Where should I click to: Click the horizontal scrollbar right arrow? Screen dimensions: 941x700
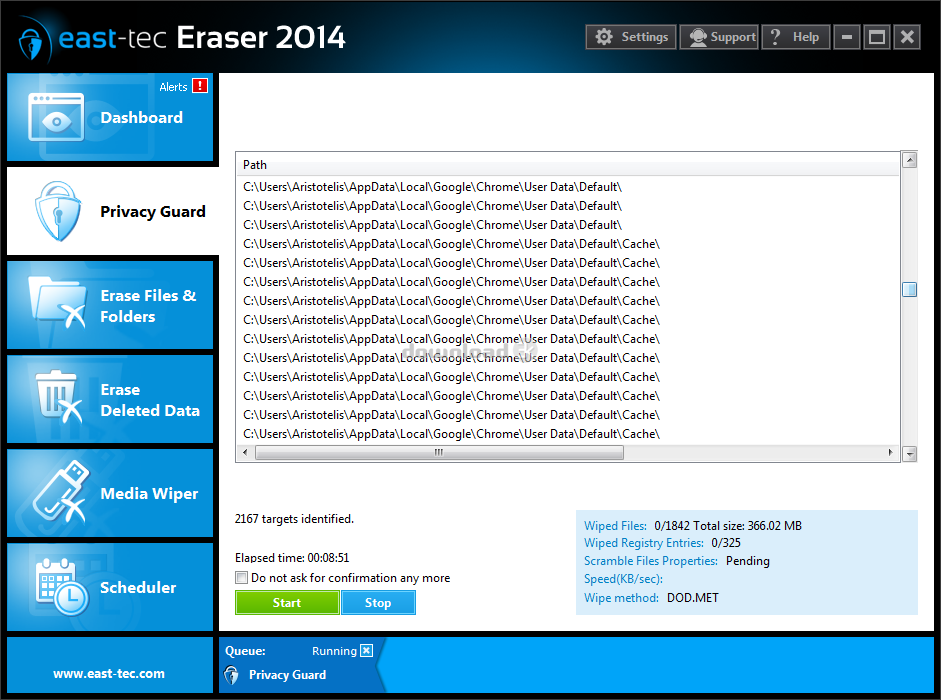[x=891, y=452]
